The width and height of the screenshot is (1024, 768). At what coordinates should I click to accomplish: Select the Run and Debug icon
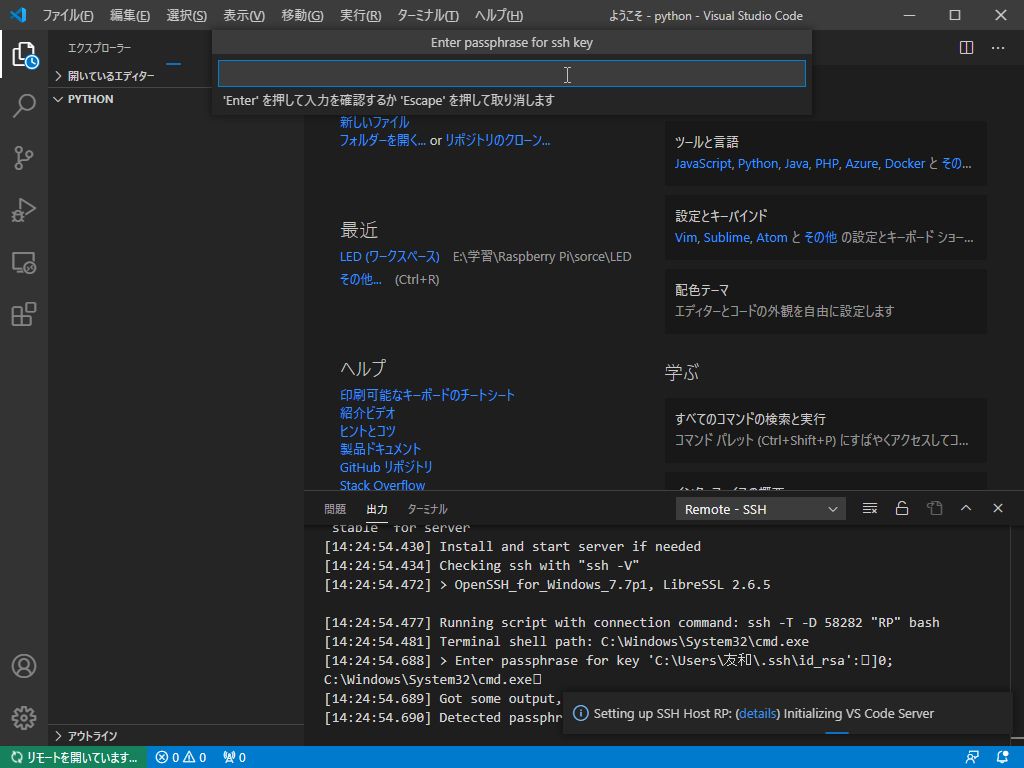(x=24, y=210)
